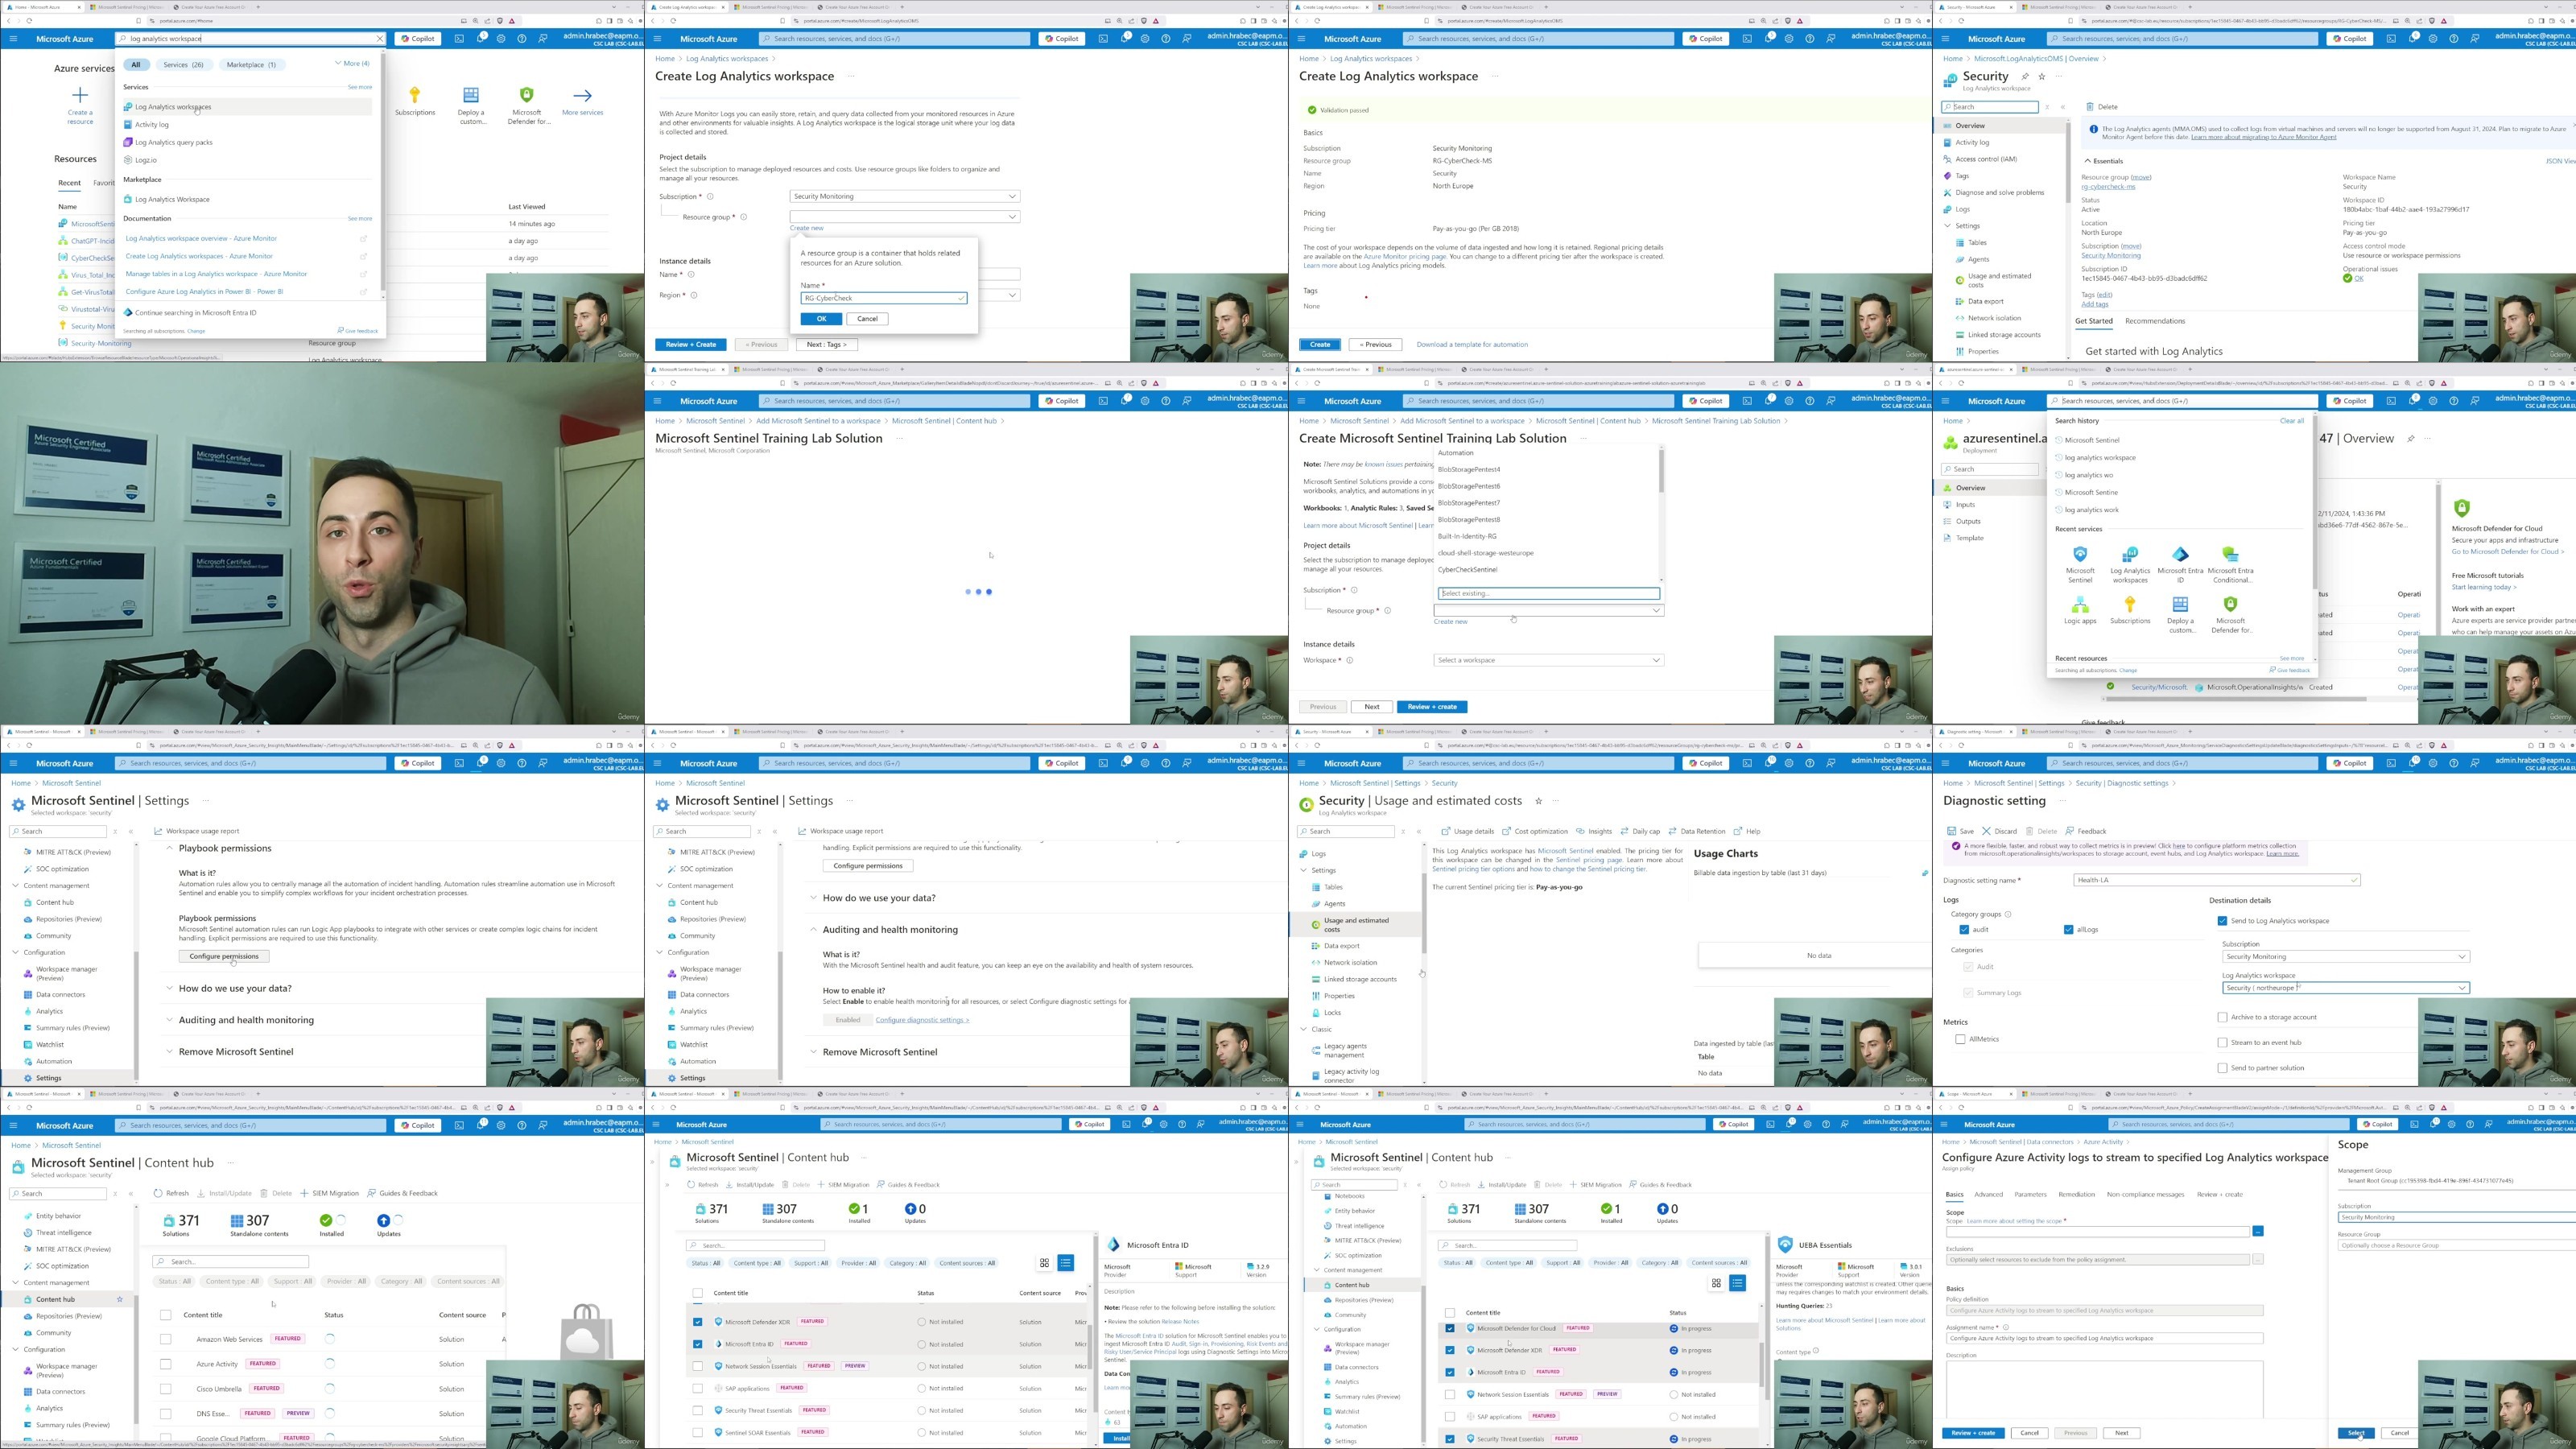Open Feedback on the Diagnostic setting toolbar

[2085, 831]
